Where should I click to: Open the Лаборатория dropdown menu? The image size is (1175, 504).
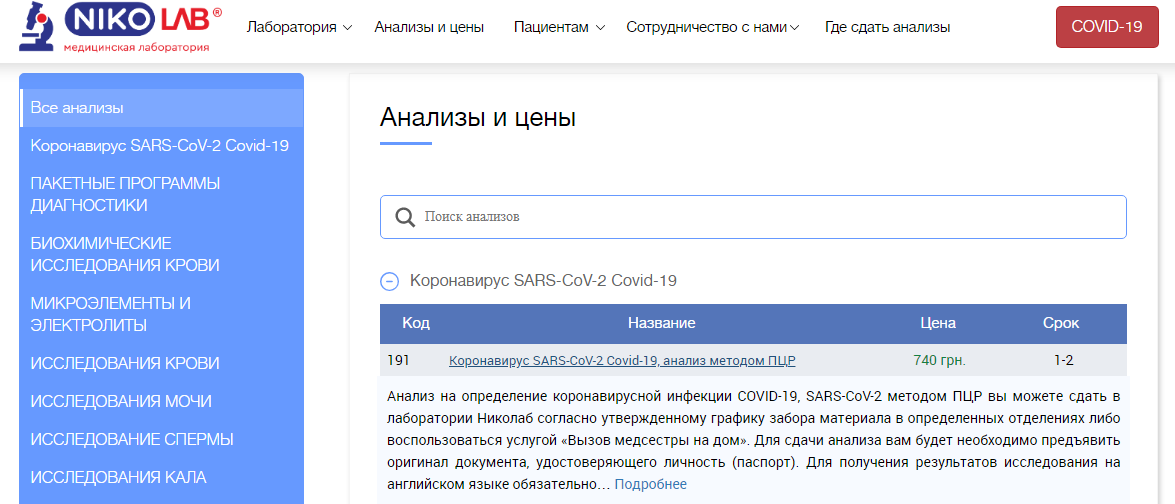[299, 28]
